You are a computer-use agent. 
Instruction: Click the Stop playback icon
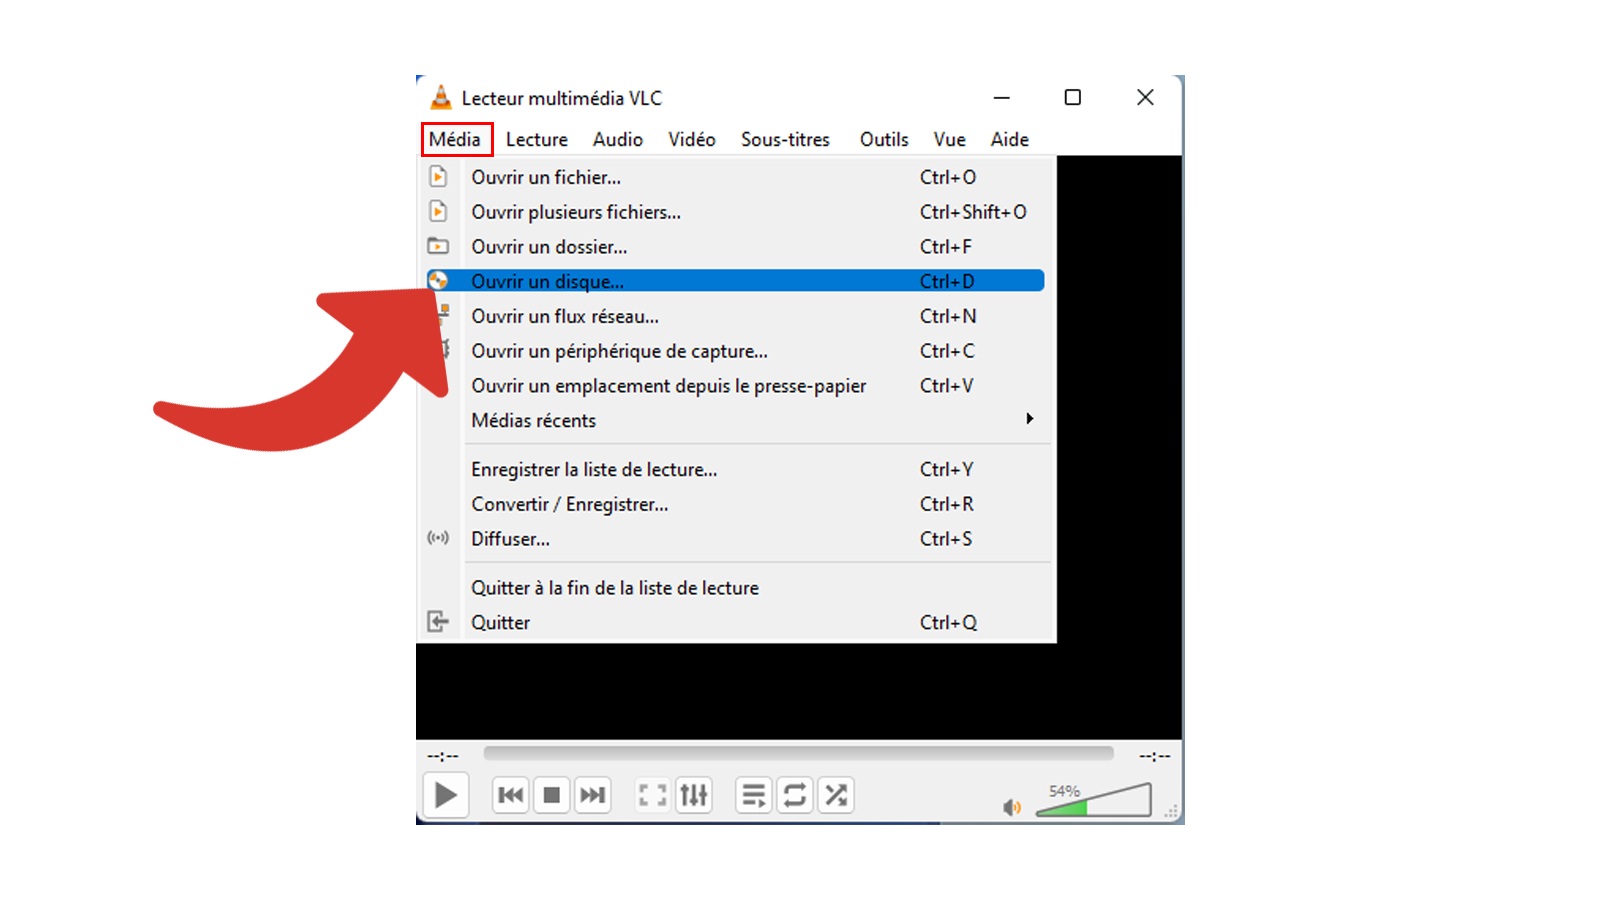pyautogui.click(x=551, y=795)
